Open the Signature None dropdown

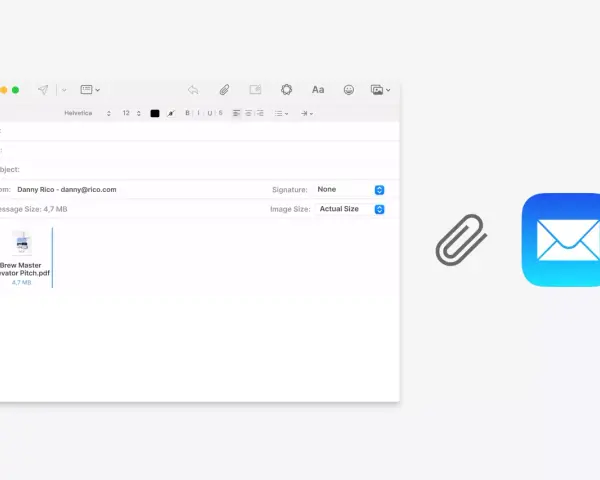[x=351, y=189]
